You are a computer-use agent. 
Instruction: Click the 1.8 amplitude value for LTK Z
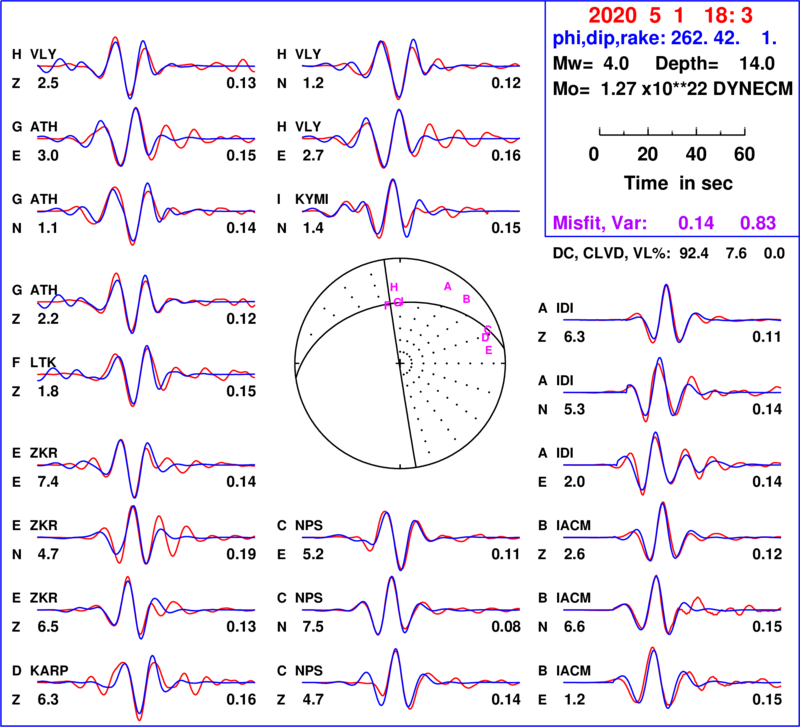pos(48,391)
